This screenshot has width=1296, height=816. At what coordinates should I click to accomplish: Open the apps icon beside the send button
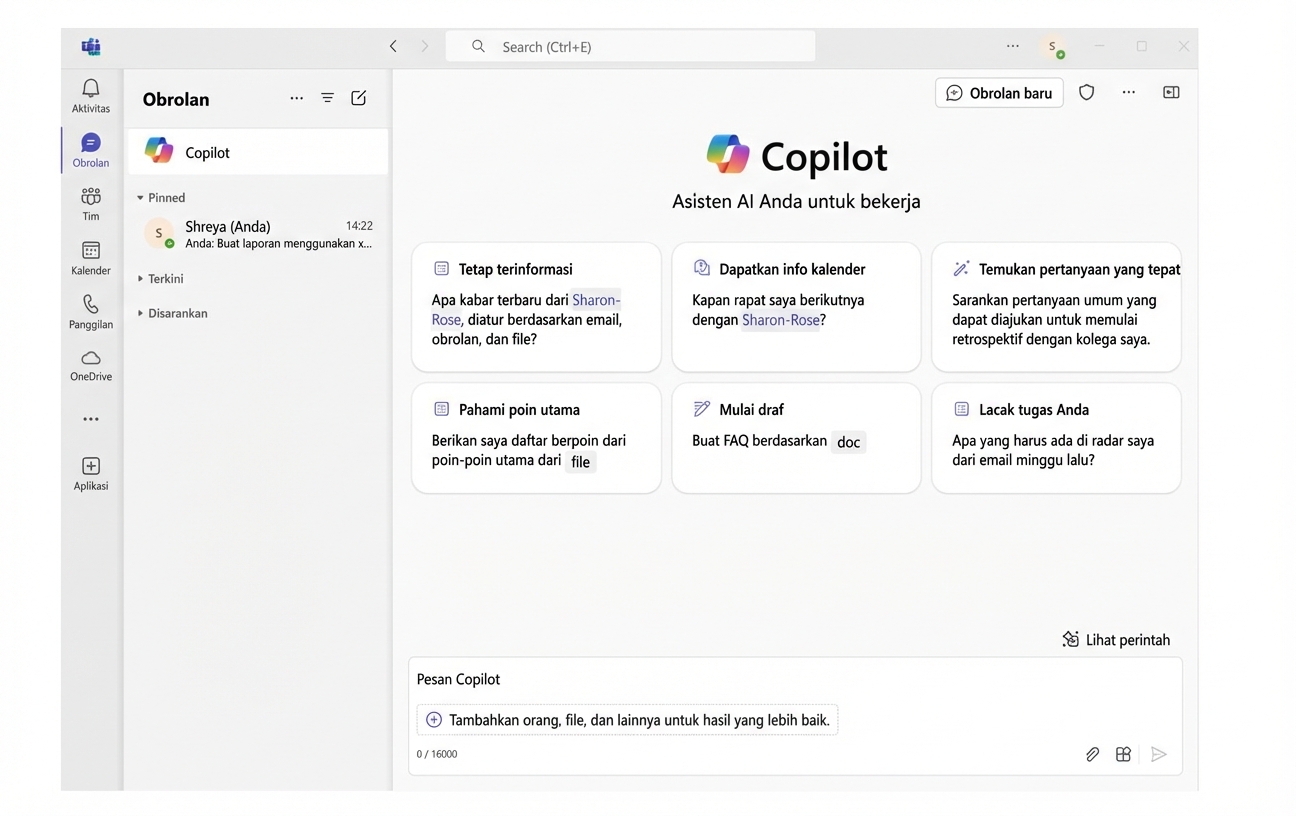(1123, 754)
